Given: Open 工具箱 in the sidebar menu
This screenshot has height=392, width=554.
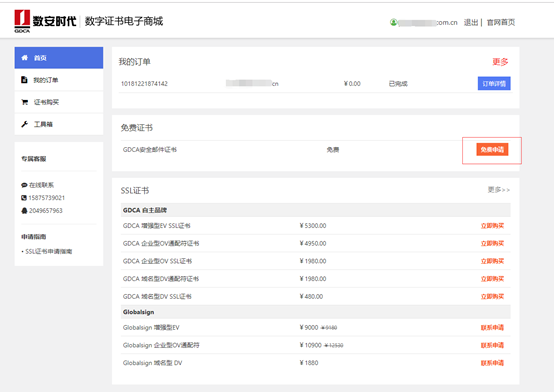Looking at the screenshot, I should [59, 124].
